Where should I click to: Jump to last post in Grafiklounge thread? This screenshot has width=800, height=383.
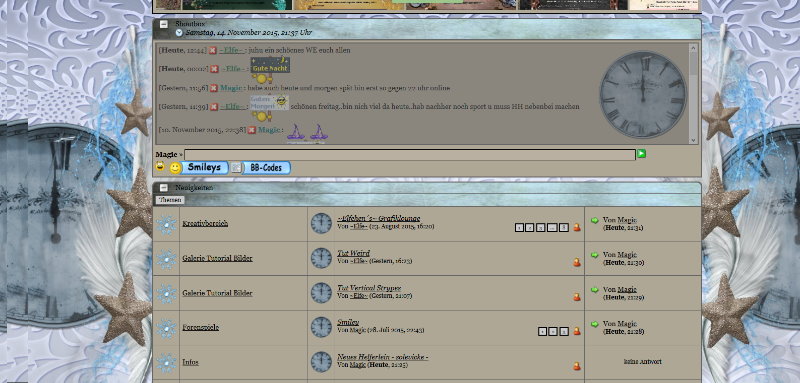pyautogui.click(x=594, y=220)
